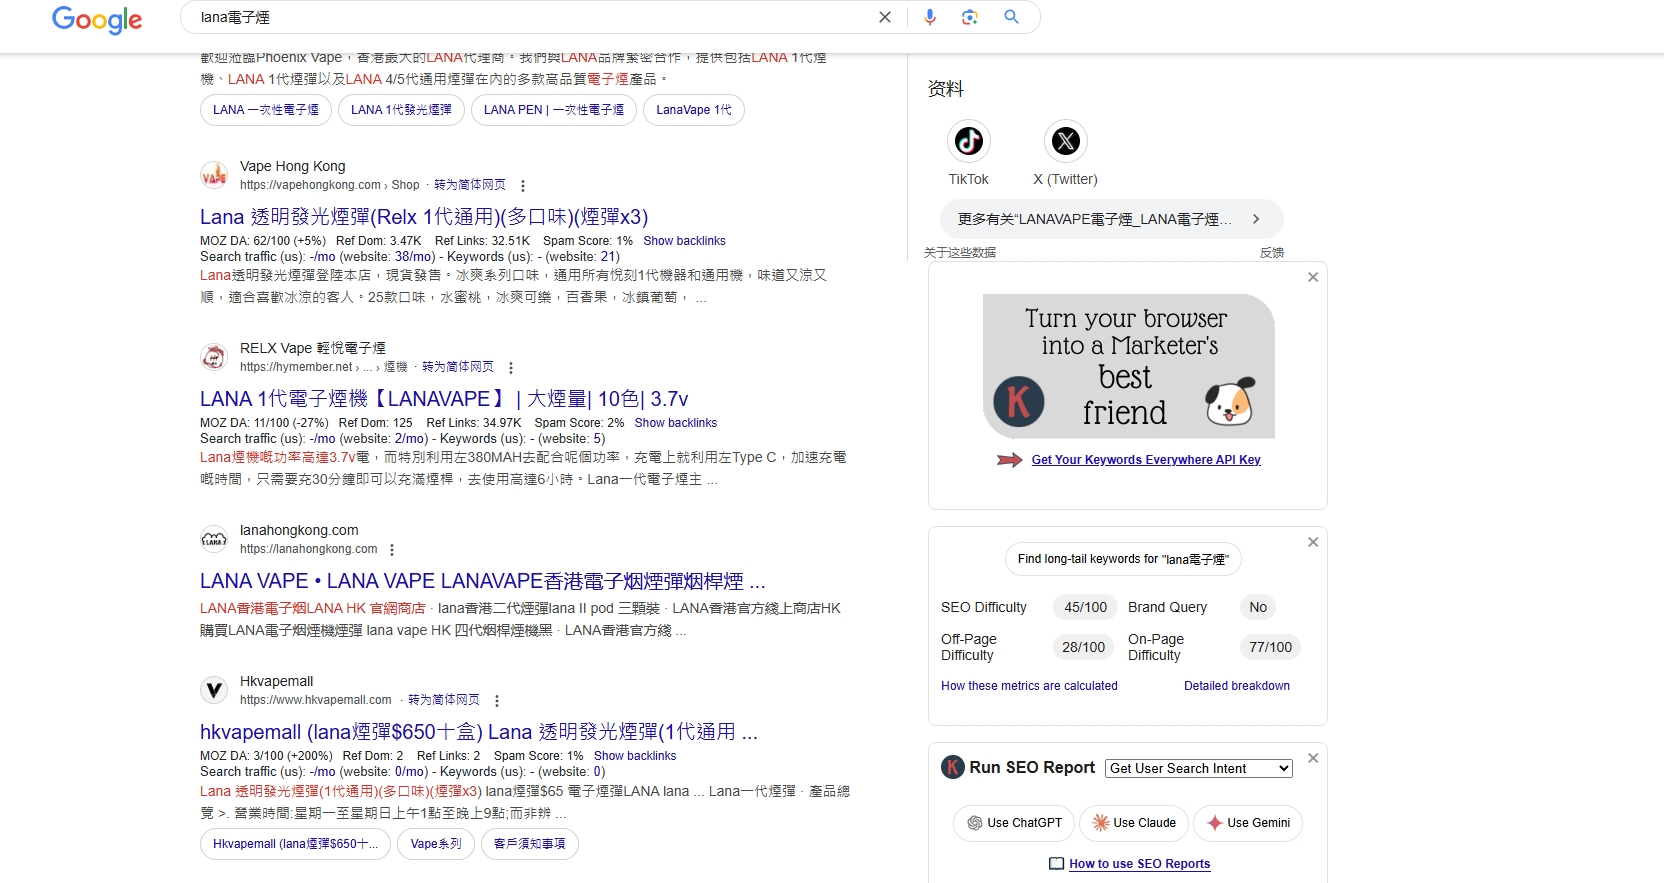Show backlinks for RELX Vape result
The image size is (1664, 883).
pos(675,423)
